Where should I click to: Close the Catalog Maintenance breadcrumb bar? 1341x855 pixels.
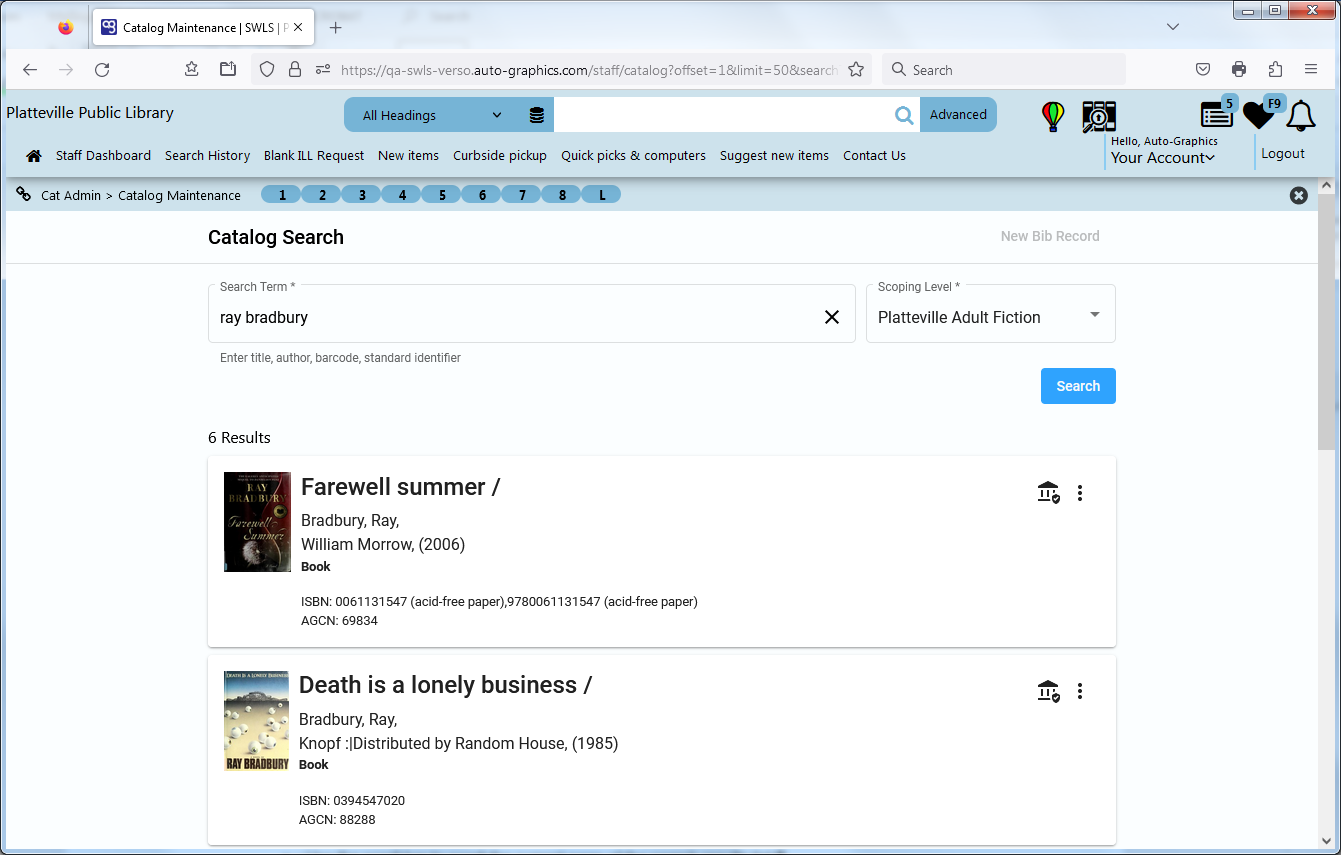[x=1298, y=196]
